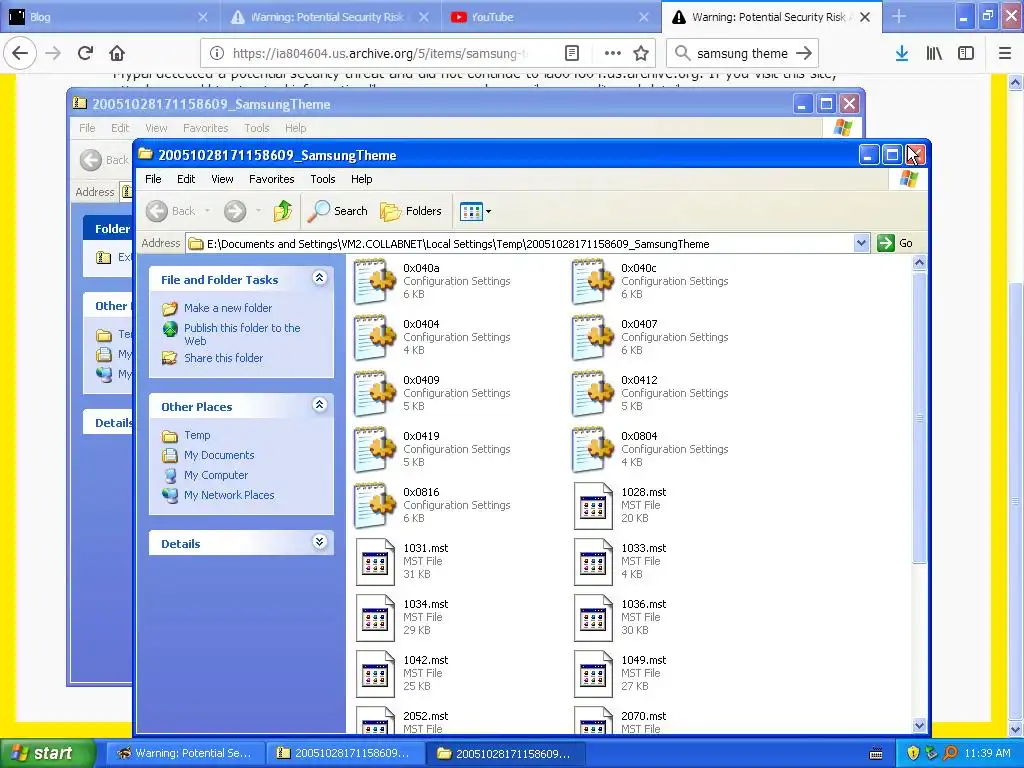1024x768 pixels.
Task: Reload the browser page
Action: [85, 54]
